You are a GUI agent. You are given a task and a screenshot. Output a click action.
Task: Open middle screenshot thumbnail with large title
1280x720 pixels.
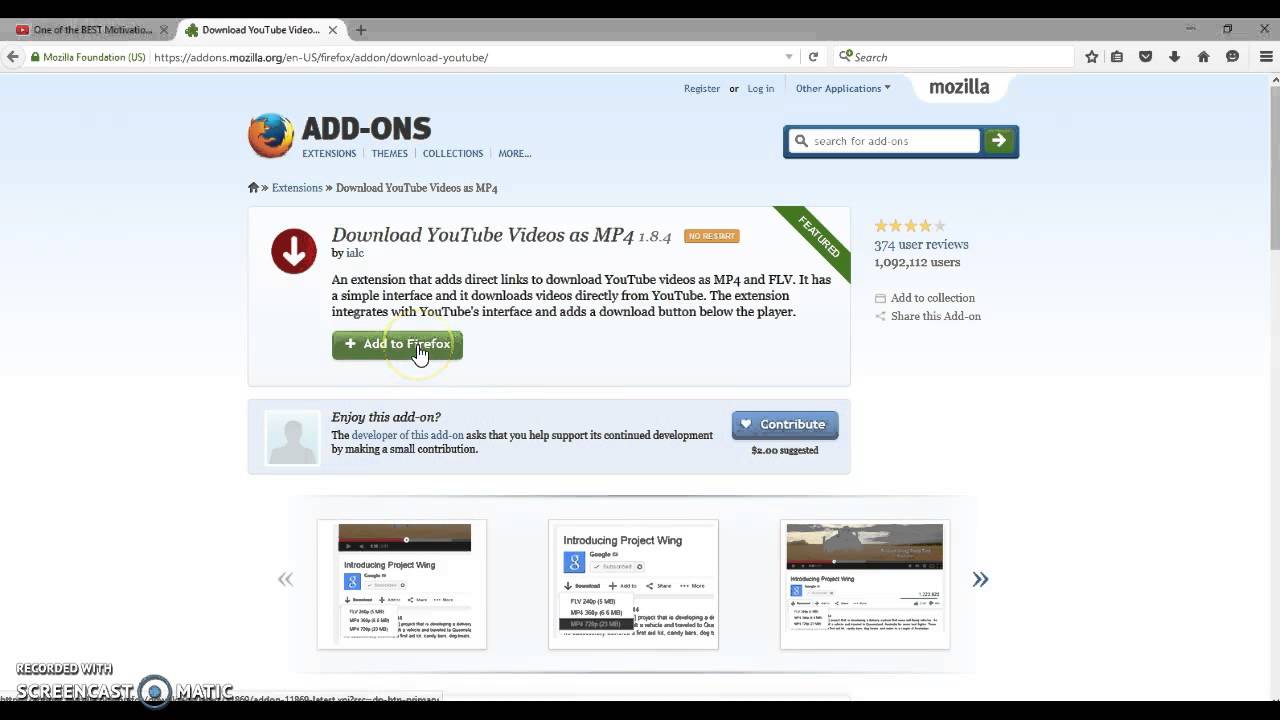(633, 584)
